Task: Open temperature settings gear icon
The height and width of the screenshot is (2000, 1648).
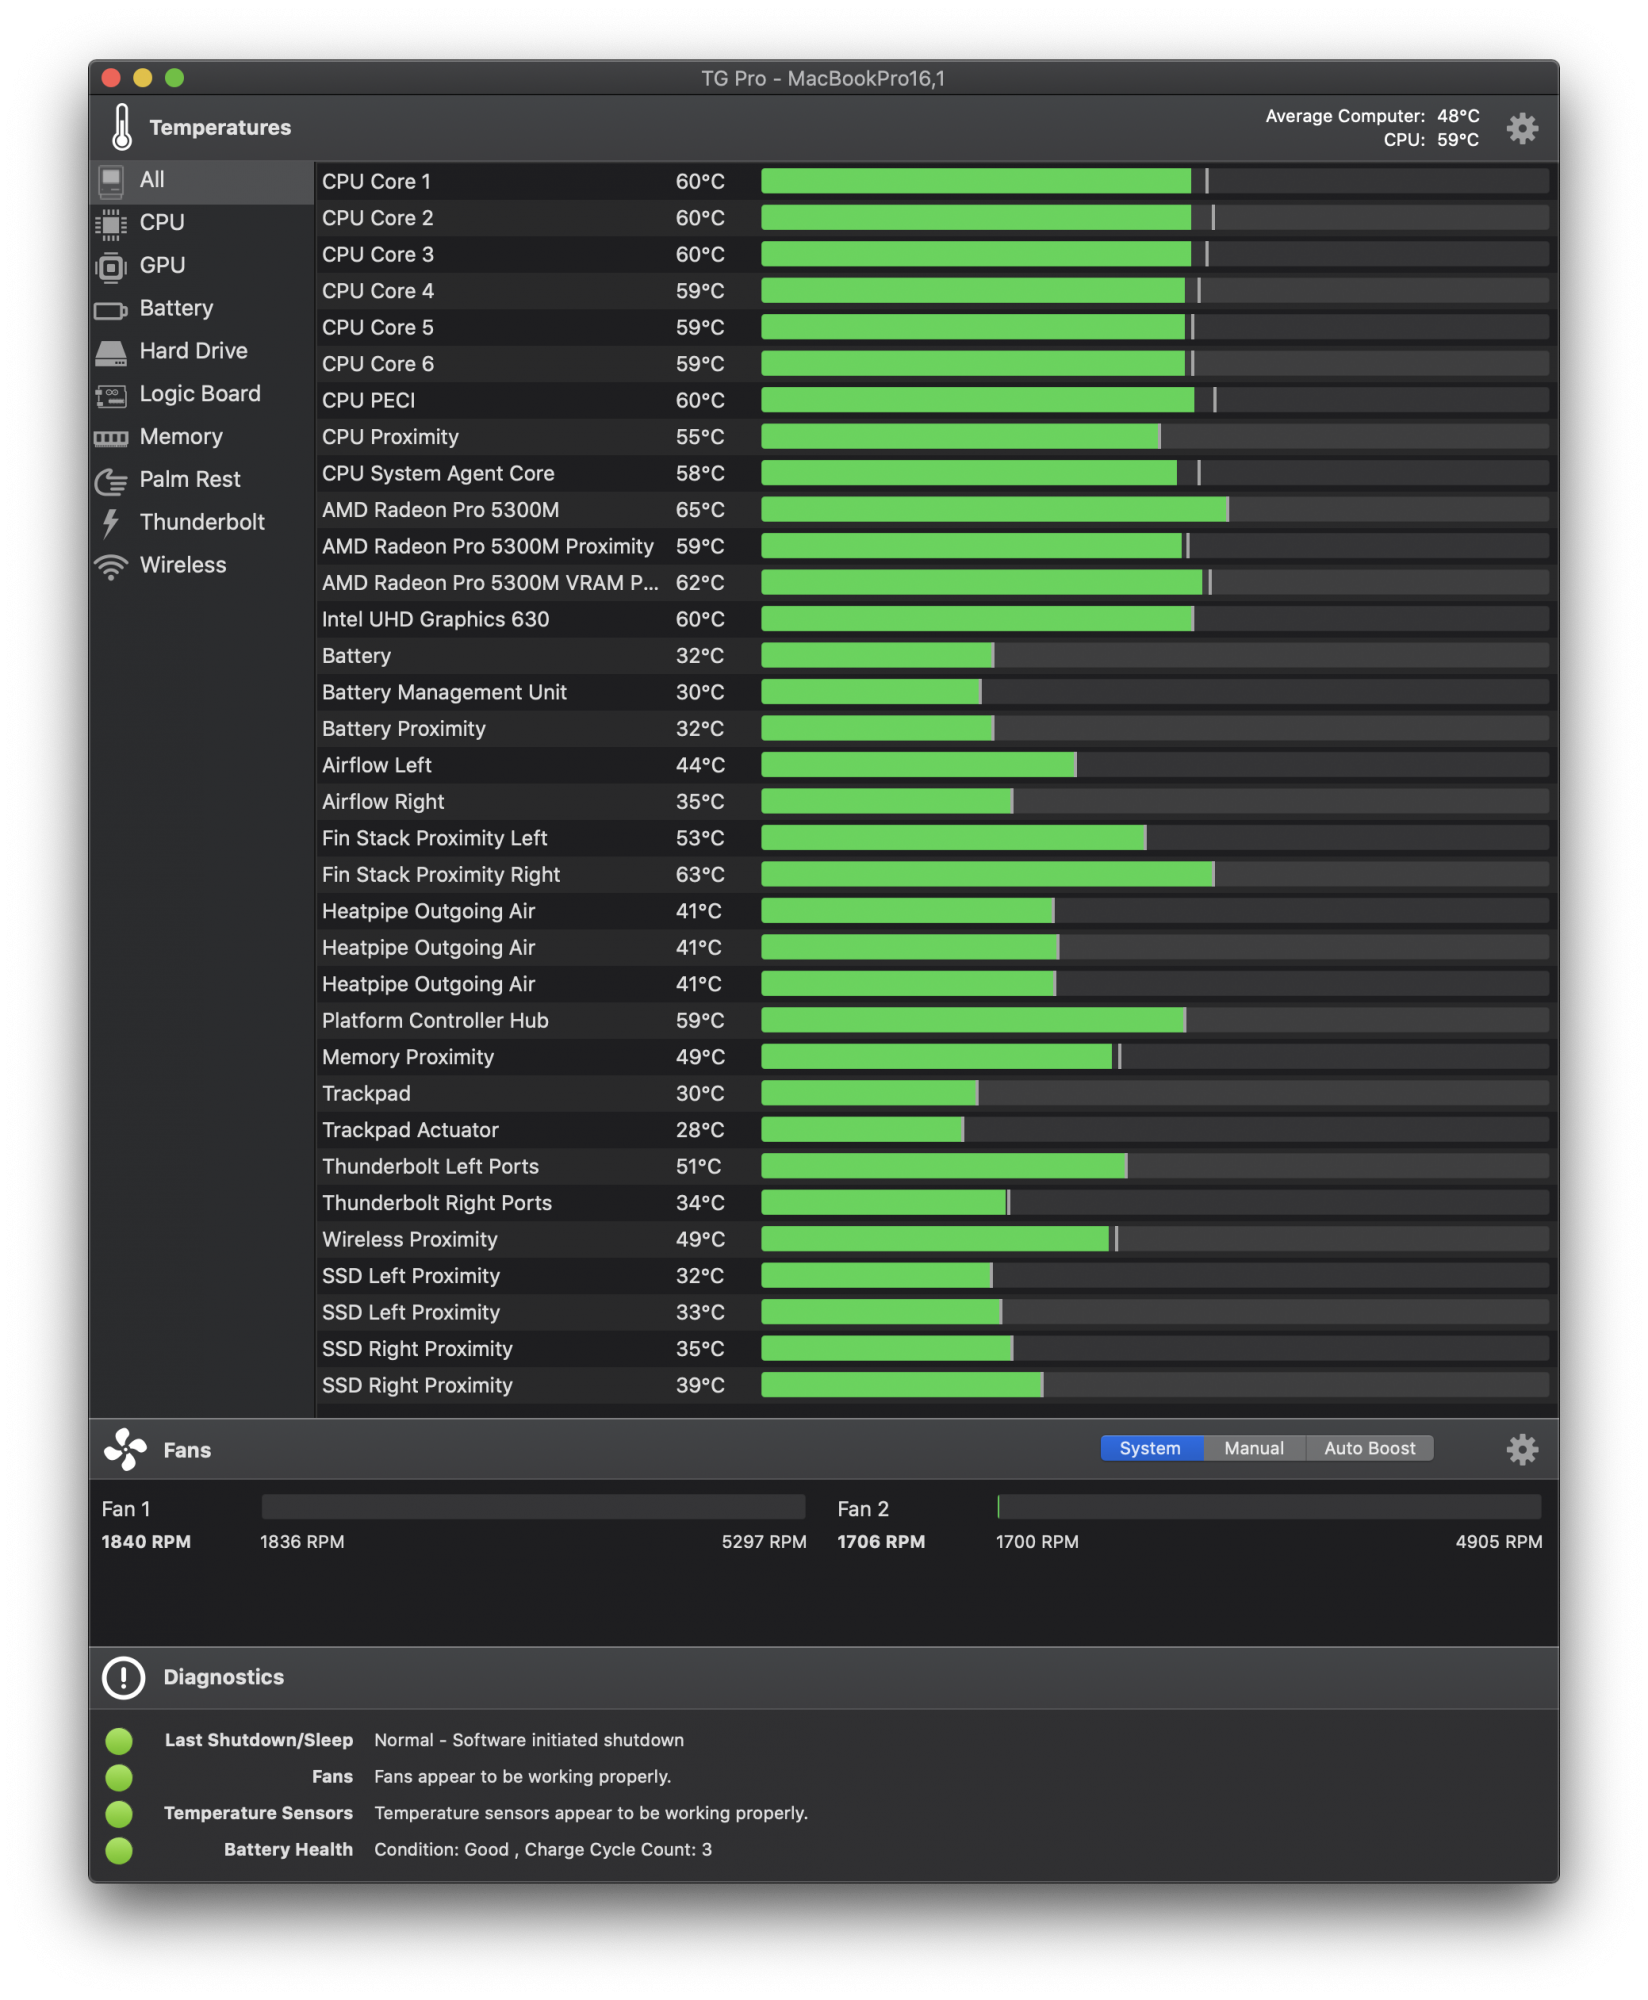Action: point(1521,128)
